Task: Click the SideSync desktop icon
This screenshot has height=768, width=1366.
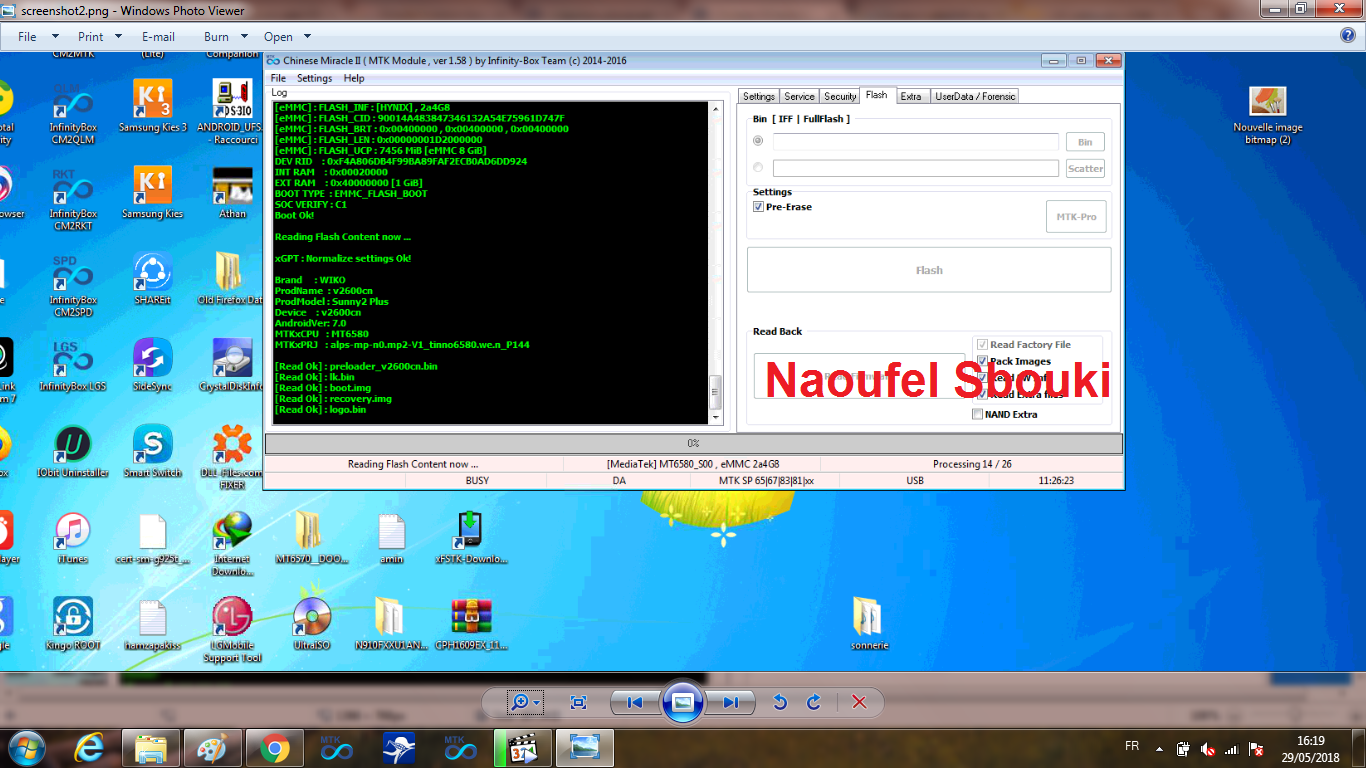Action: pyautogui.click(x=152, y=365)
